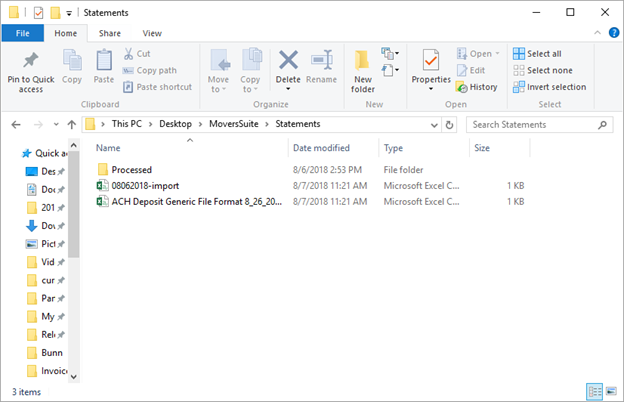This screenshot has height=402, width=624.
Task: Open the Share ribbon tab
Action: pyautogui.click(x=110, y=33)
